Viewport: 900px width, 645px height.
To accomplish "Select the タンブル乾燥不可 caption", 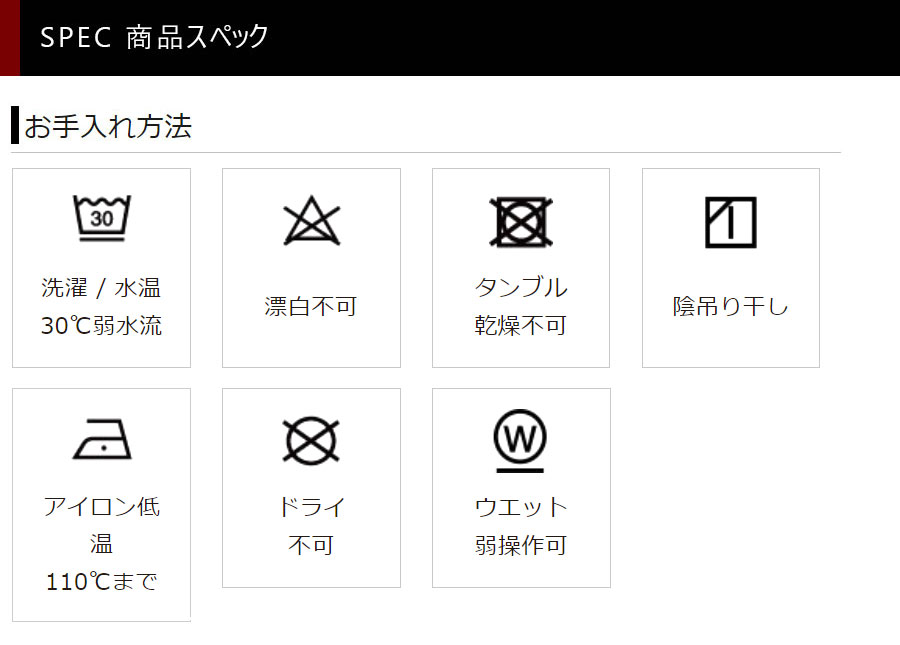I will [521, 306].
